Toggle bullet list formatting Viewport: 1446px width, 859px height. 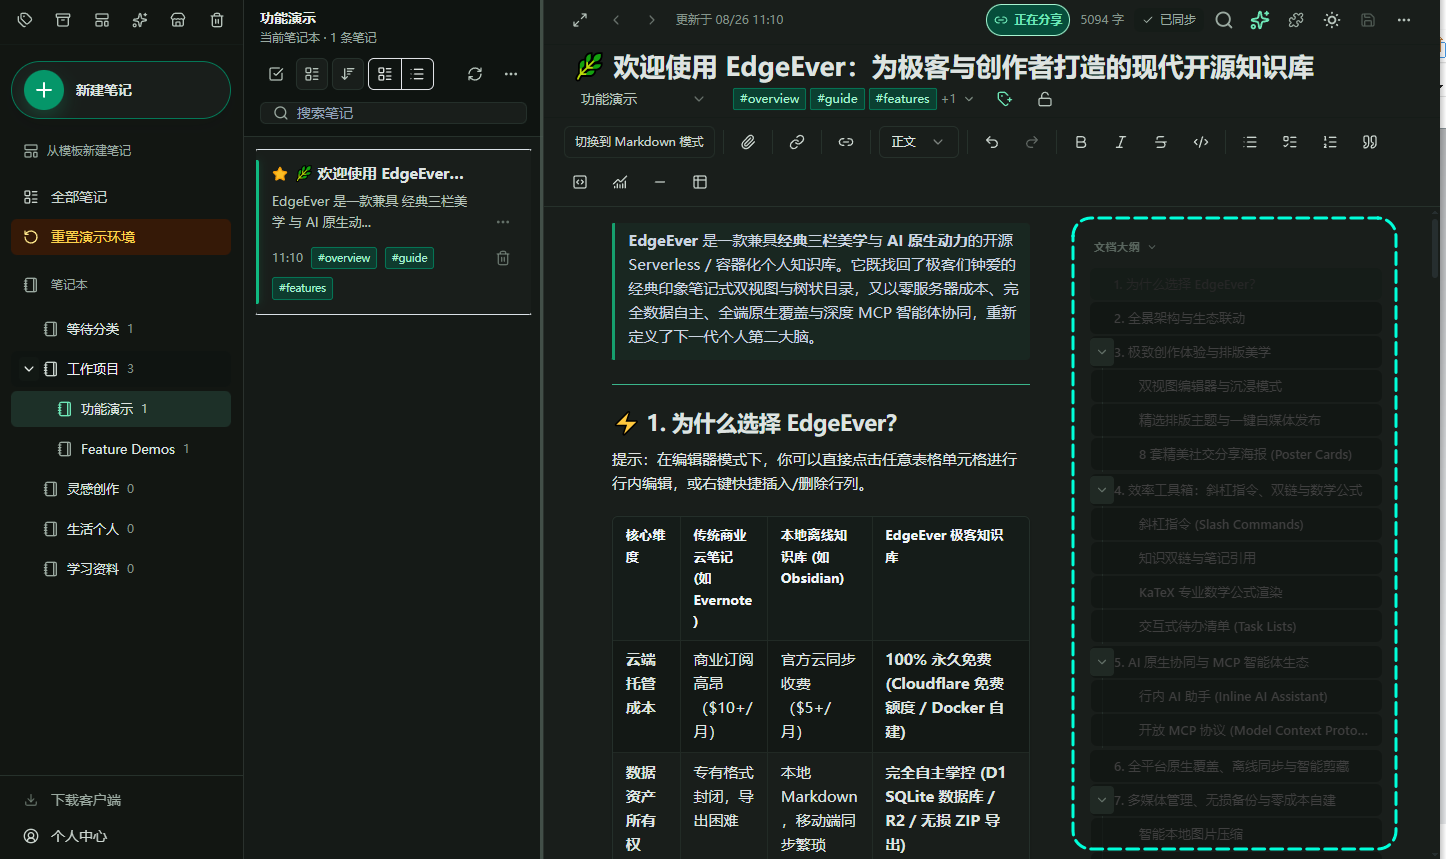(x=1250, y=142)
